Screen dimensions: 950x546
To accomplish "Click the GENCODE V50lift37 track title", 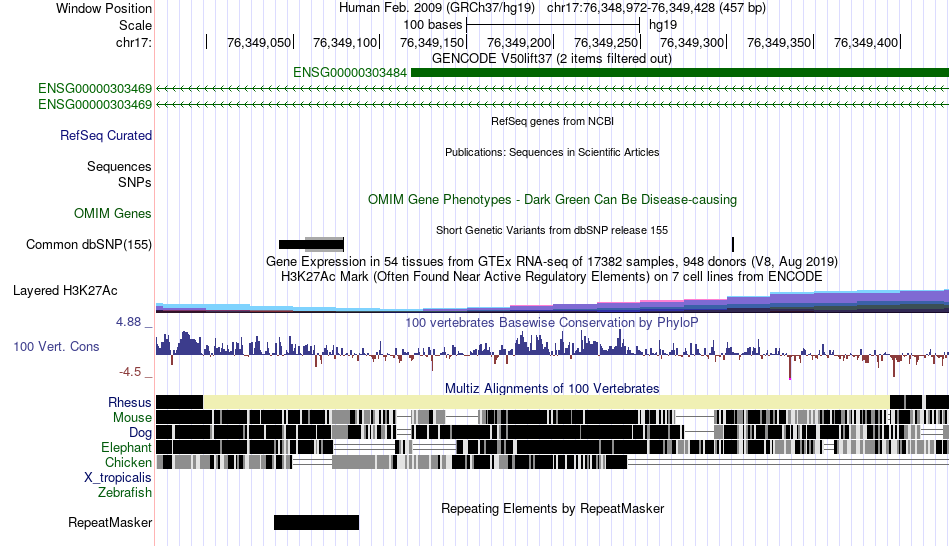I will [x=552, y=59].
